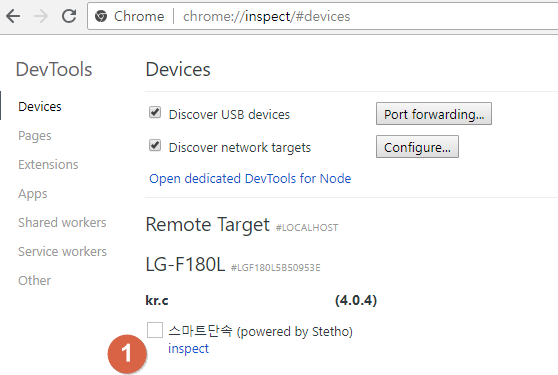Click the page favicon box beside 스마트단속
Viewport: 558px width, 375px height.
point(155,330)
